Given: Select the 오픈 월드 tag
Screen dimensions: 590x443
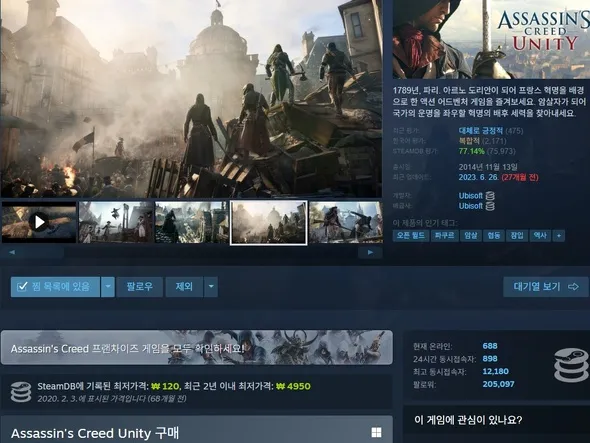Looking at the screenshot, I should [x=411, y=236].
